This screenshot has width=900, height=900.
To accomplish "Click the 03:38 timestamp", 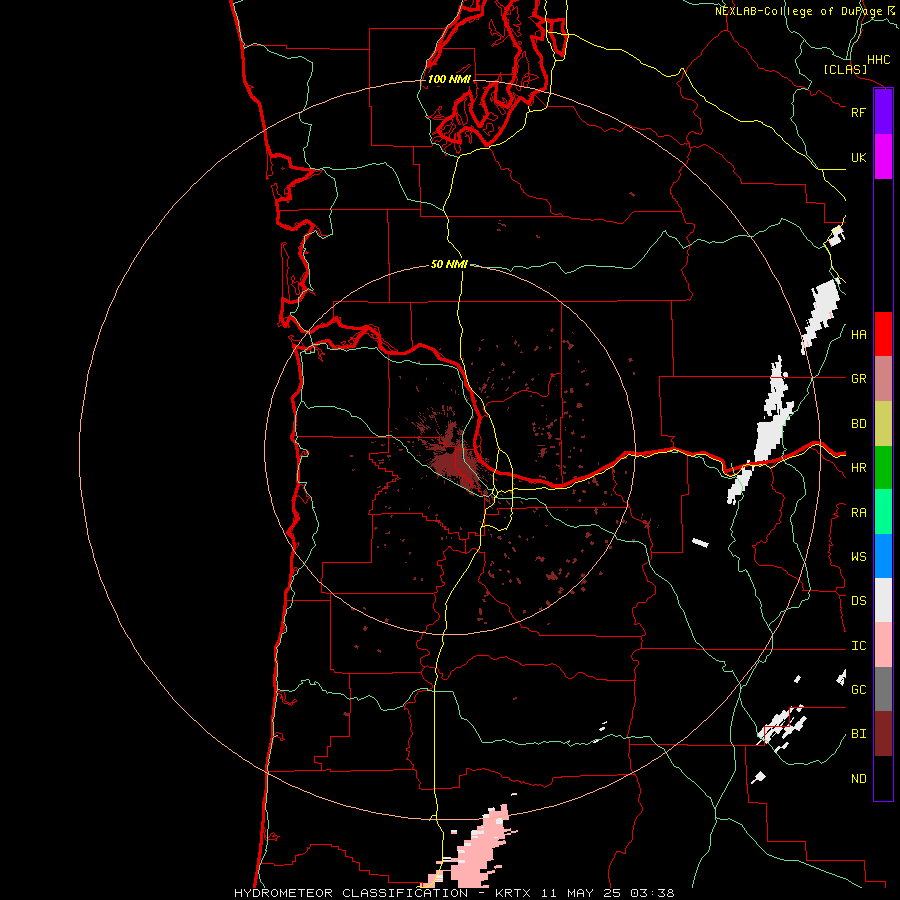I will click(651, 893).
